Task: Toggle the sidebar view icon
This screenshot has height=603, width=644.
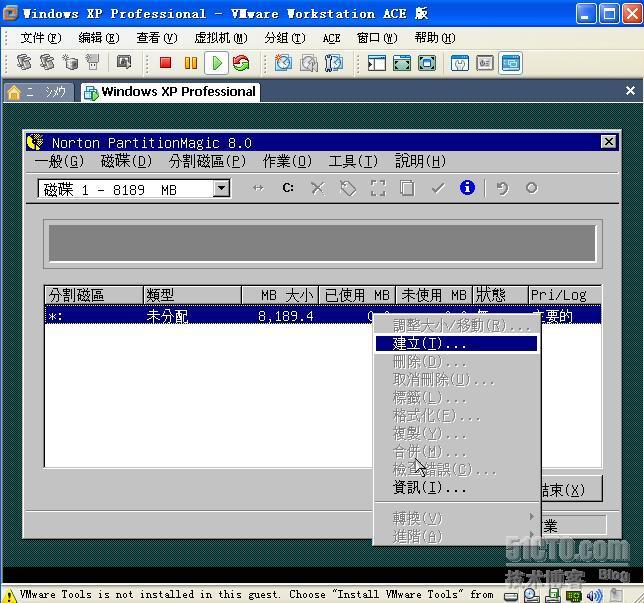Action: [377, 63]
